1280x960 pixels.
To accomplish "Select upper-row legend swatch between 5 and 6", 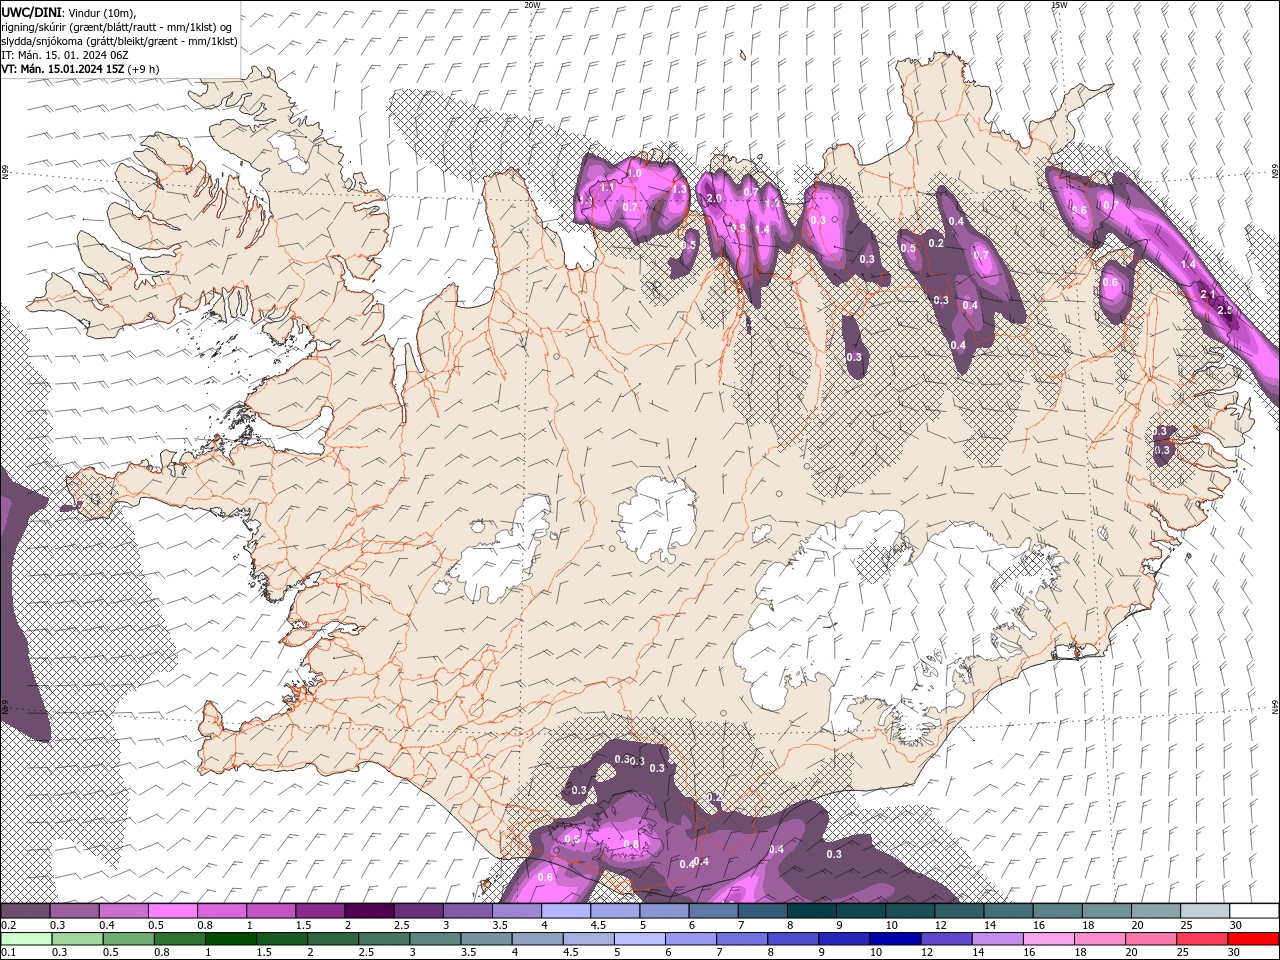I will 663,911.
